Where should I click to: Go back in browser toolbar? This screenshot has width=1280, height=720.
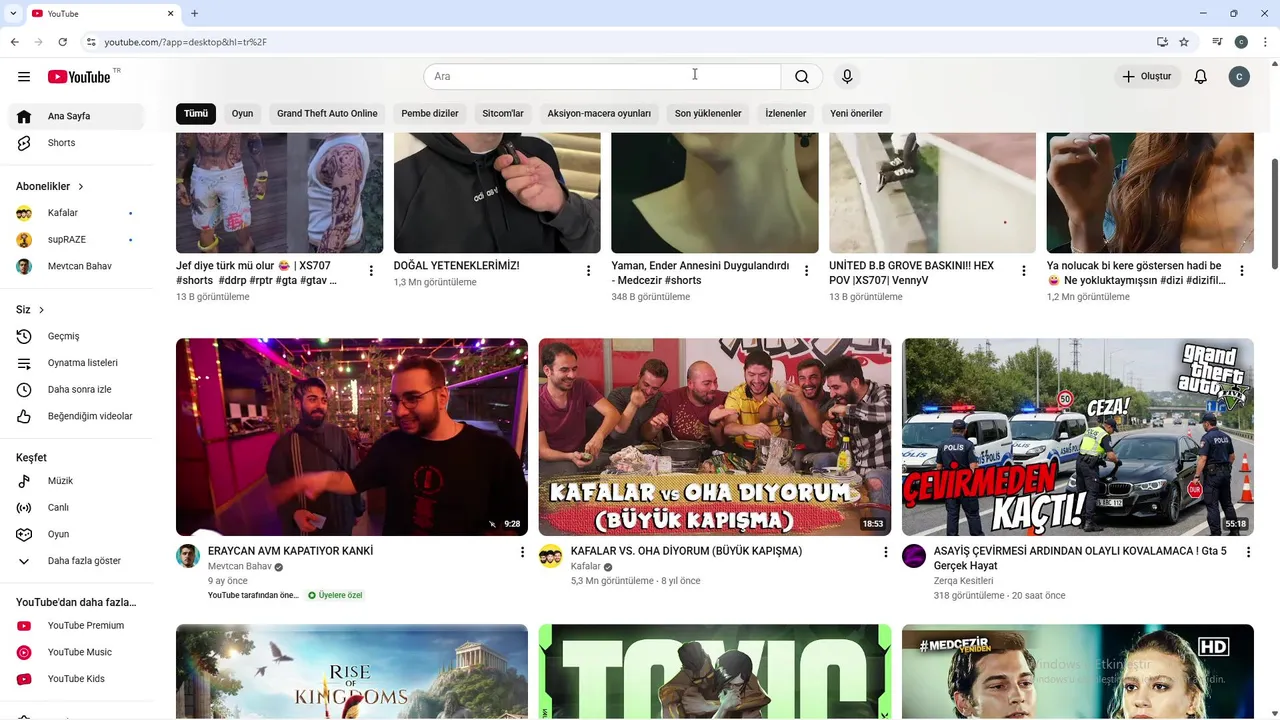[15, 42]
